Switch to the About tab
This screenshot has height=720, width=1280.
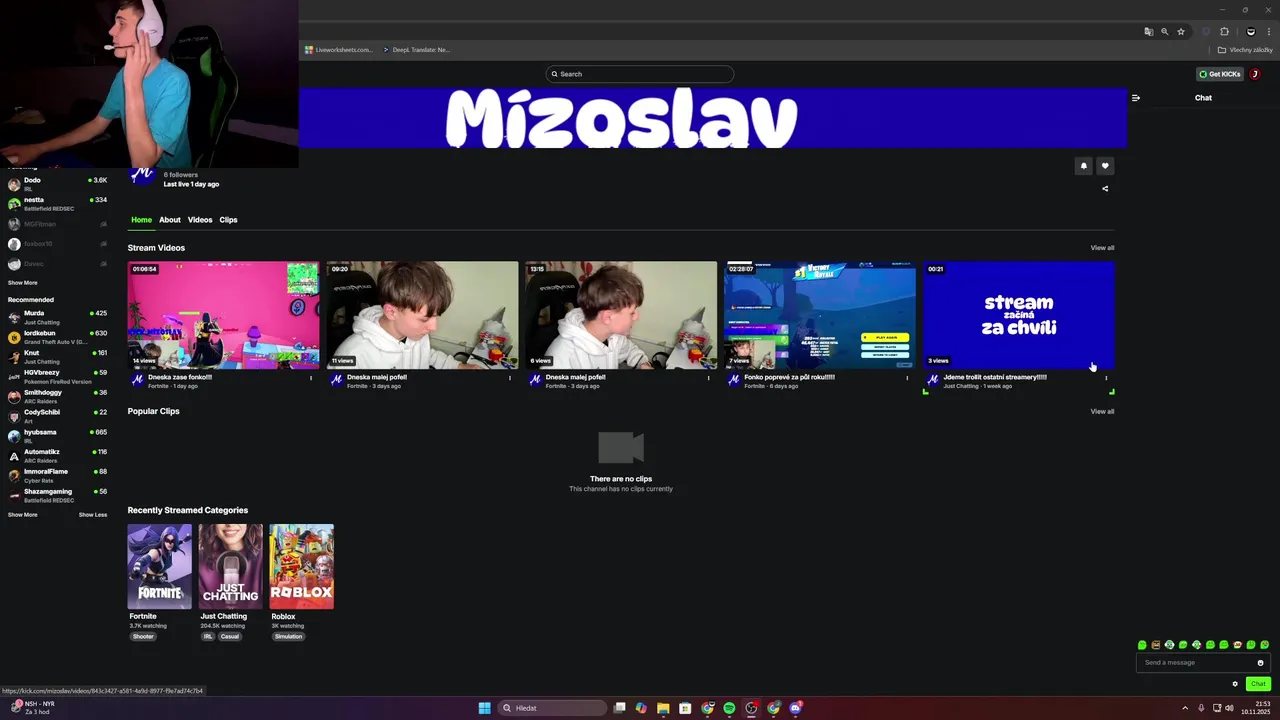(170, 220)
